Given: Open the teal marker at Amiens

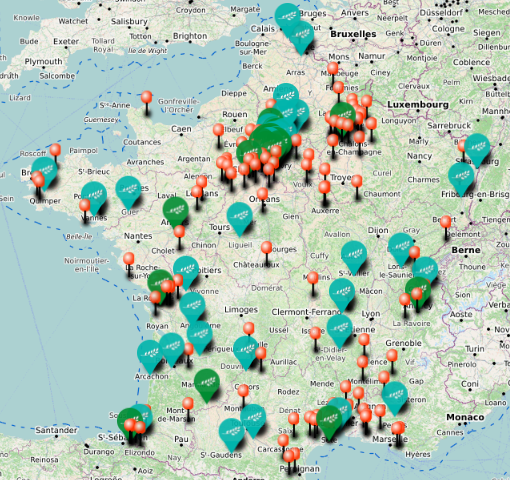Looking at the screenshot, I should [286, 97].
